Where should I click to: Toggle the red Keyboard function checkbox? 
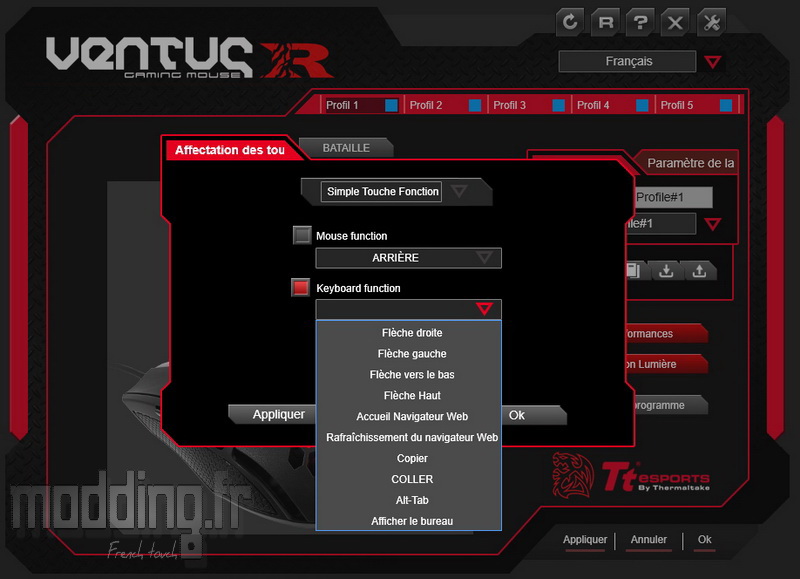tap(301, 287)
